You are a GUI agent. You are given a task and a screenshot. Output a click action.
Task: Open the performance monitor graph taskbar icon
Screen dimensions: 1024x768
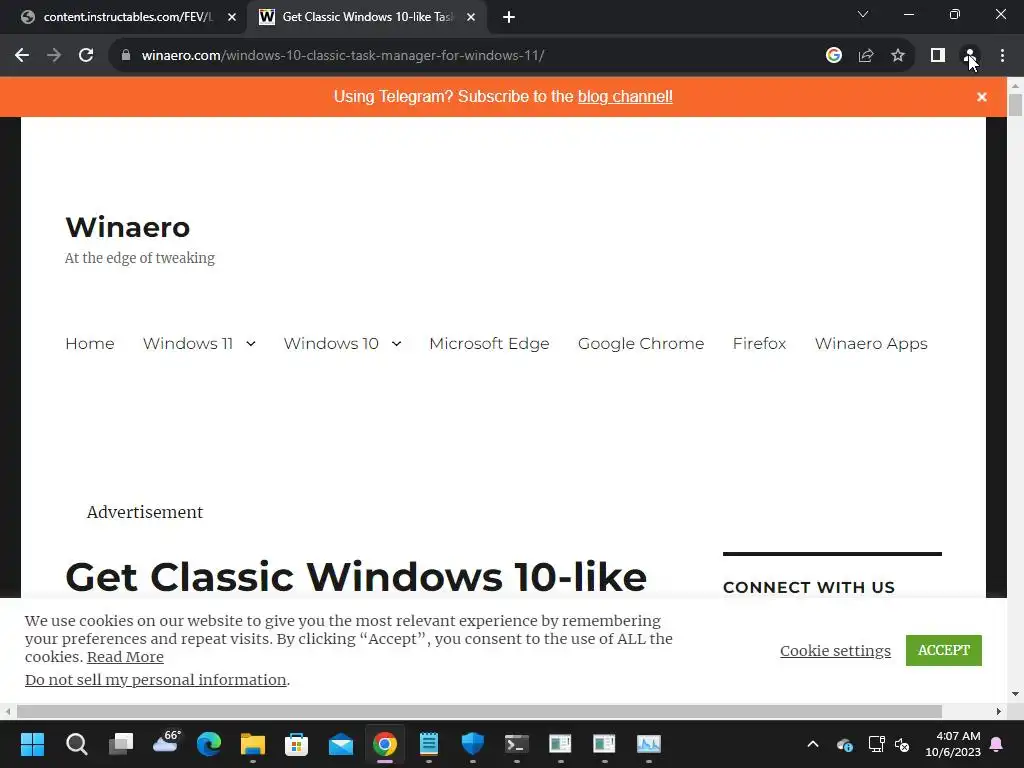[x=648, y=744]
